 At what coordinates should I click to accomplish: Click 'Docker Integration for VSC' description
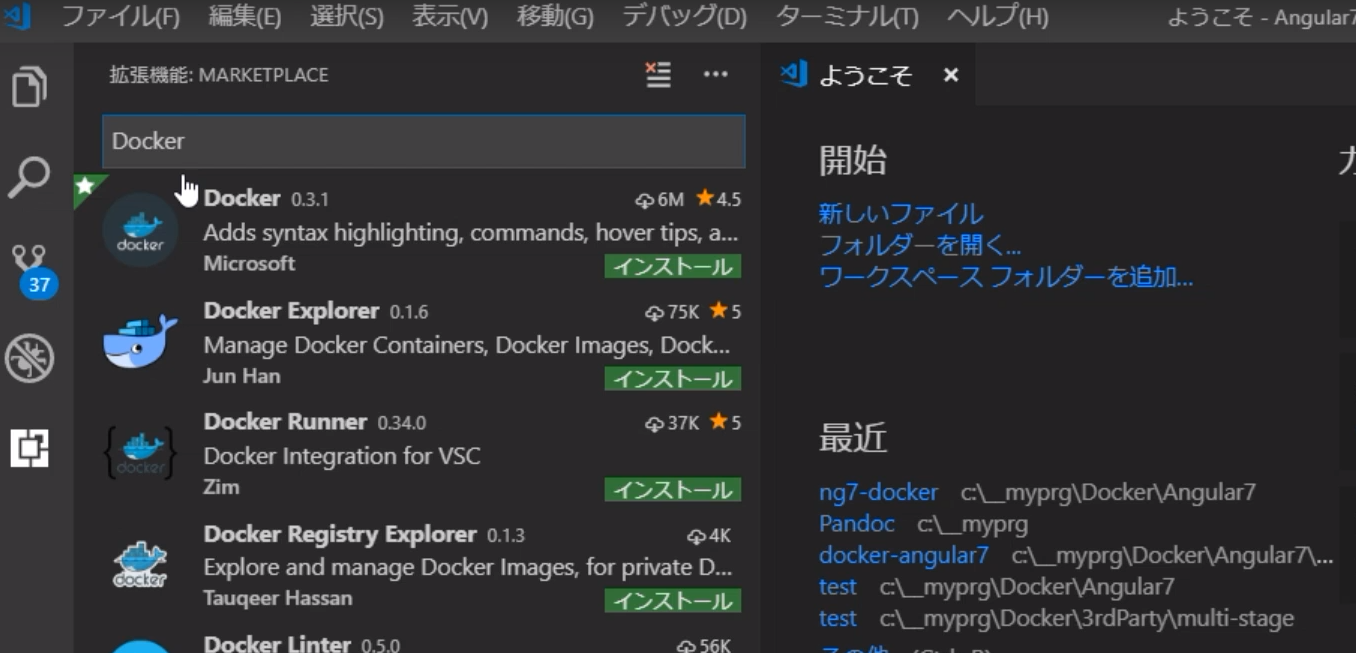pyautogui.click(x=342, y=456)
